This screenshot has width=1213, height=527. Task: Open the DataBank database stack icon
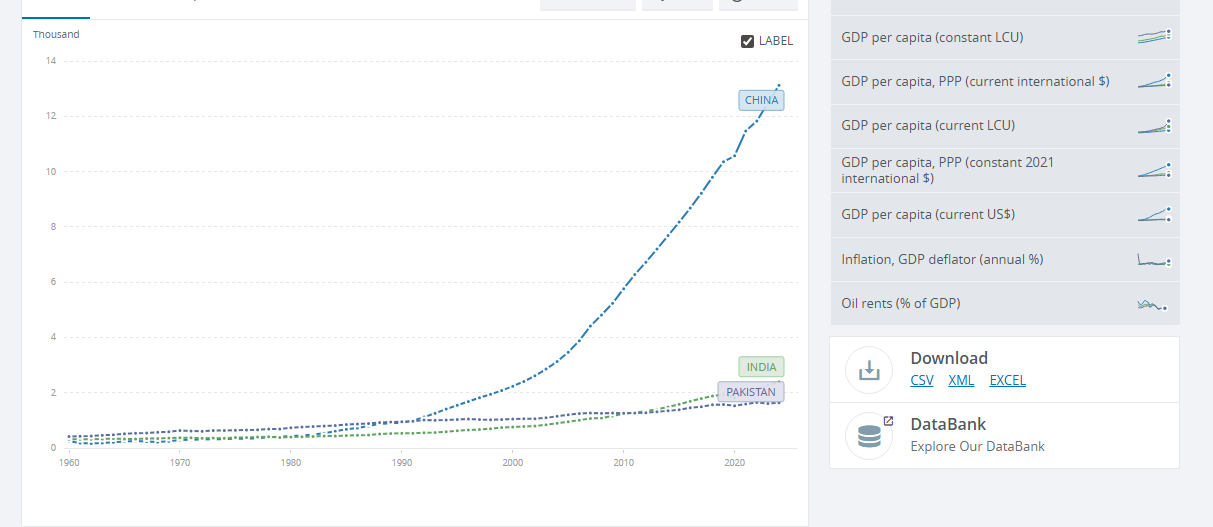pyautogui.click(x=869, y=435)
